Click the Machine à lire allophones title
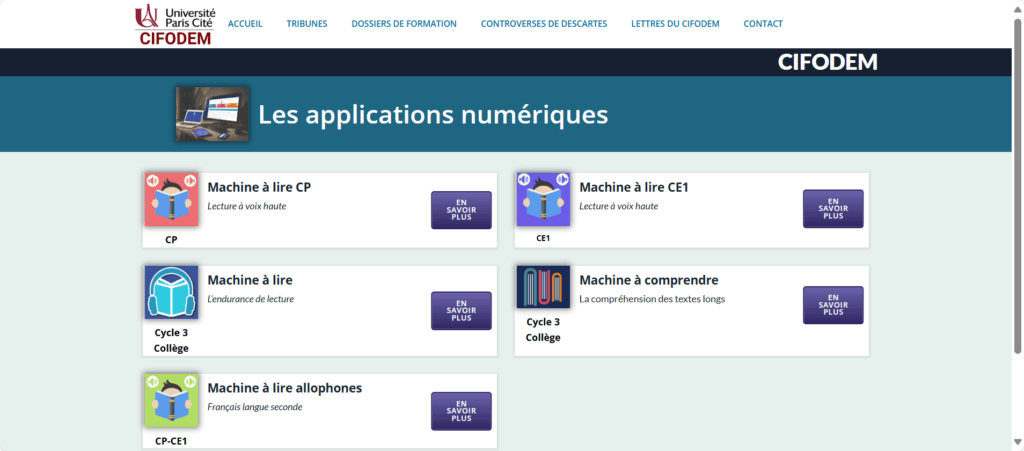The image size is (1024, 451). click(285, 388)
